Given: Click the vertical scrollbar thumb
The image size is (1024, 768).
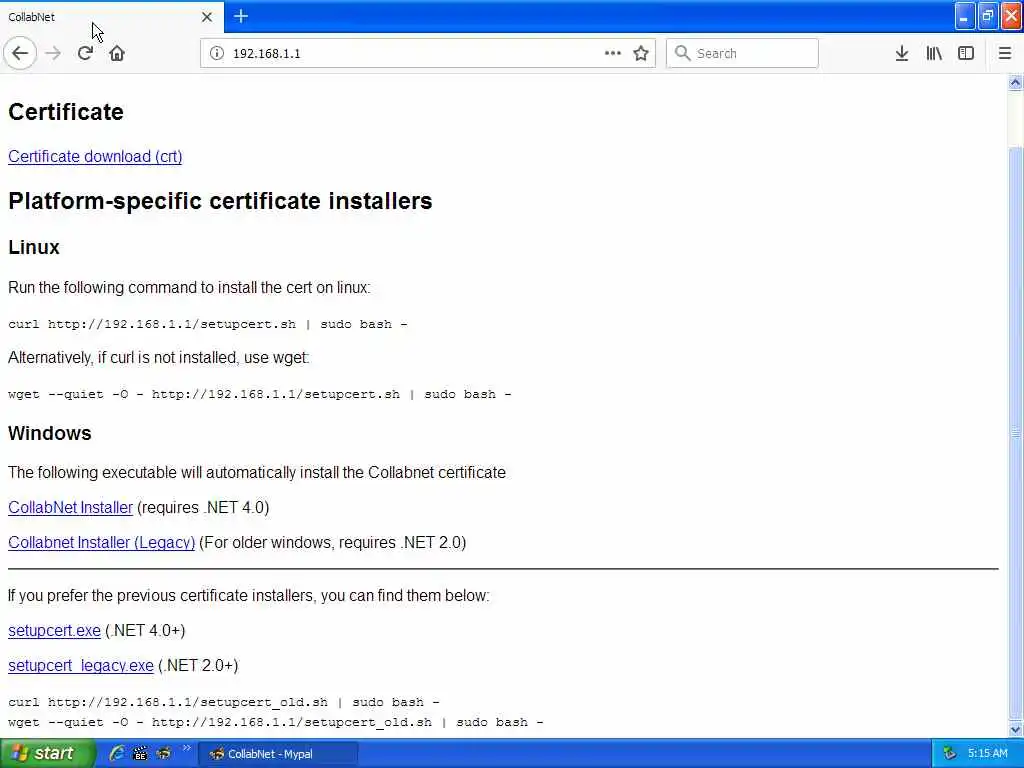Looking at the screenshot, I should [1016, 431].
